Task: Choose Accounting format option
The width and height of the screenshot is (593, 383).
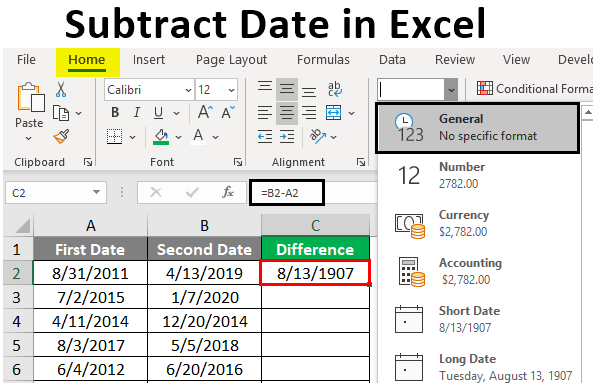Action: [479, 271]
